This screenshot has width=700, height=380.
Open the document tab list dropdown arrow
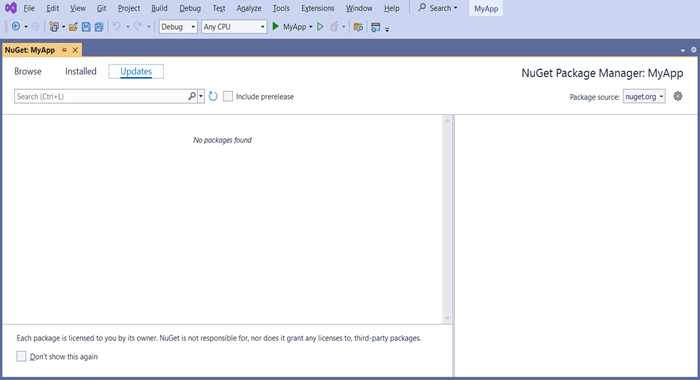click(x=683, y=50)
